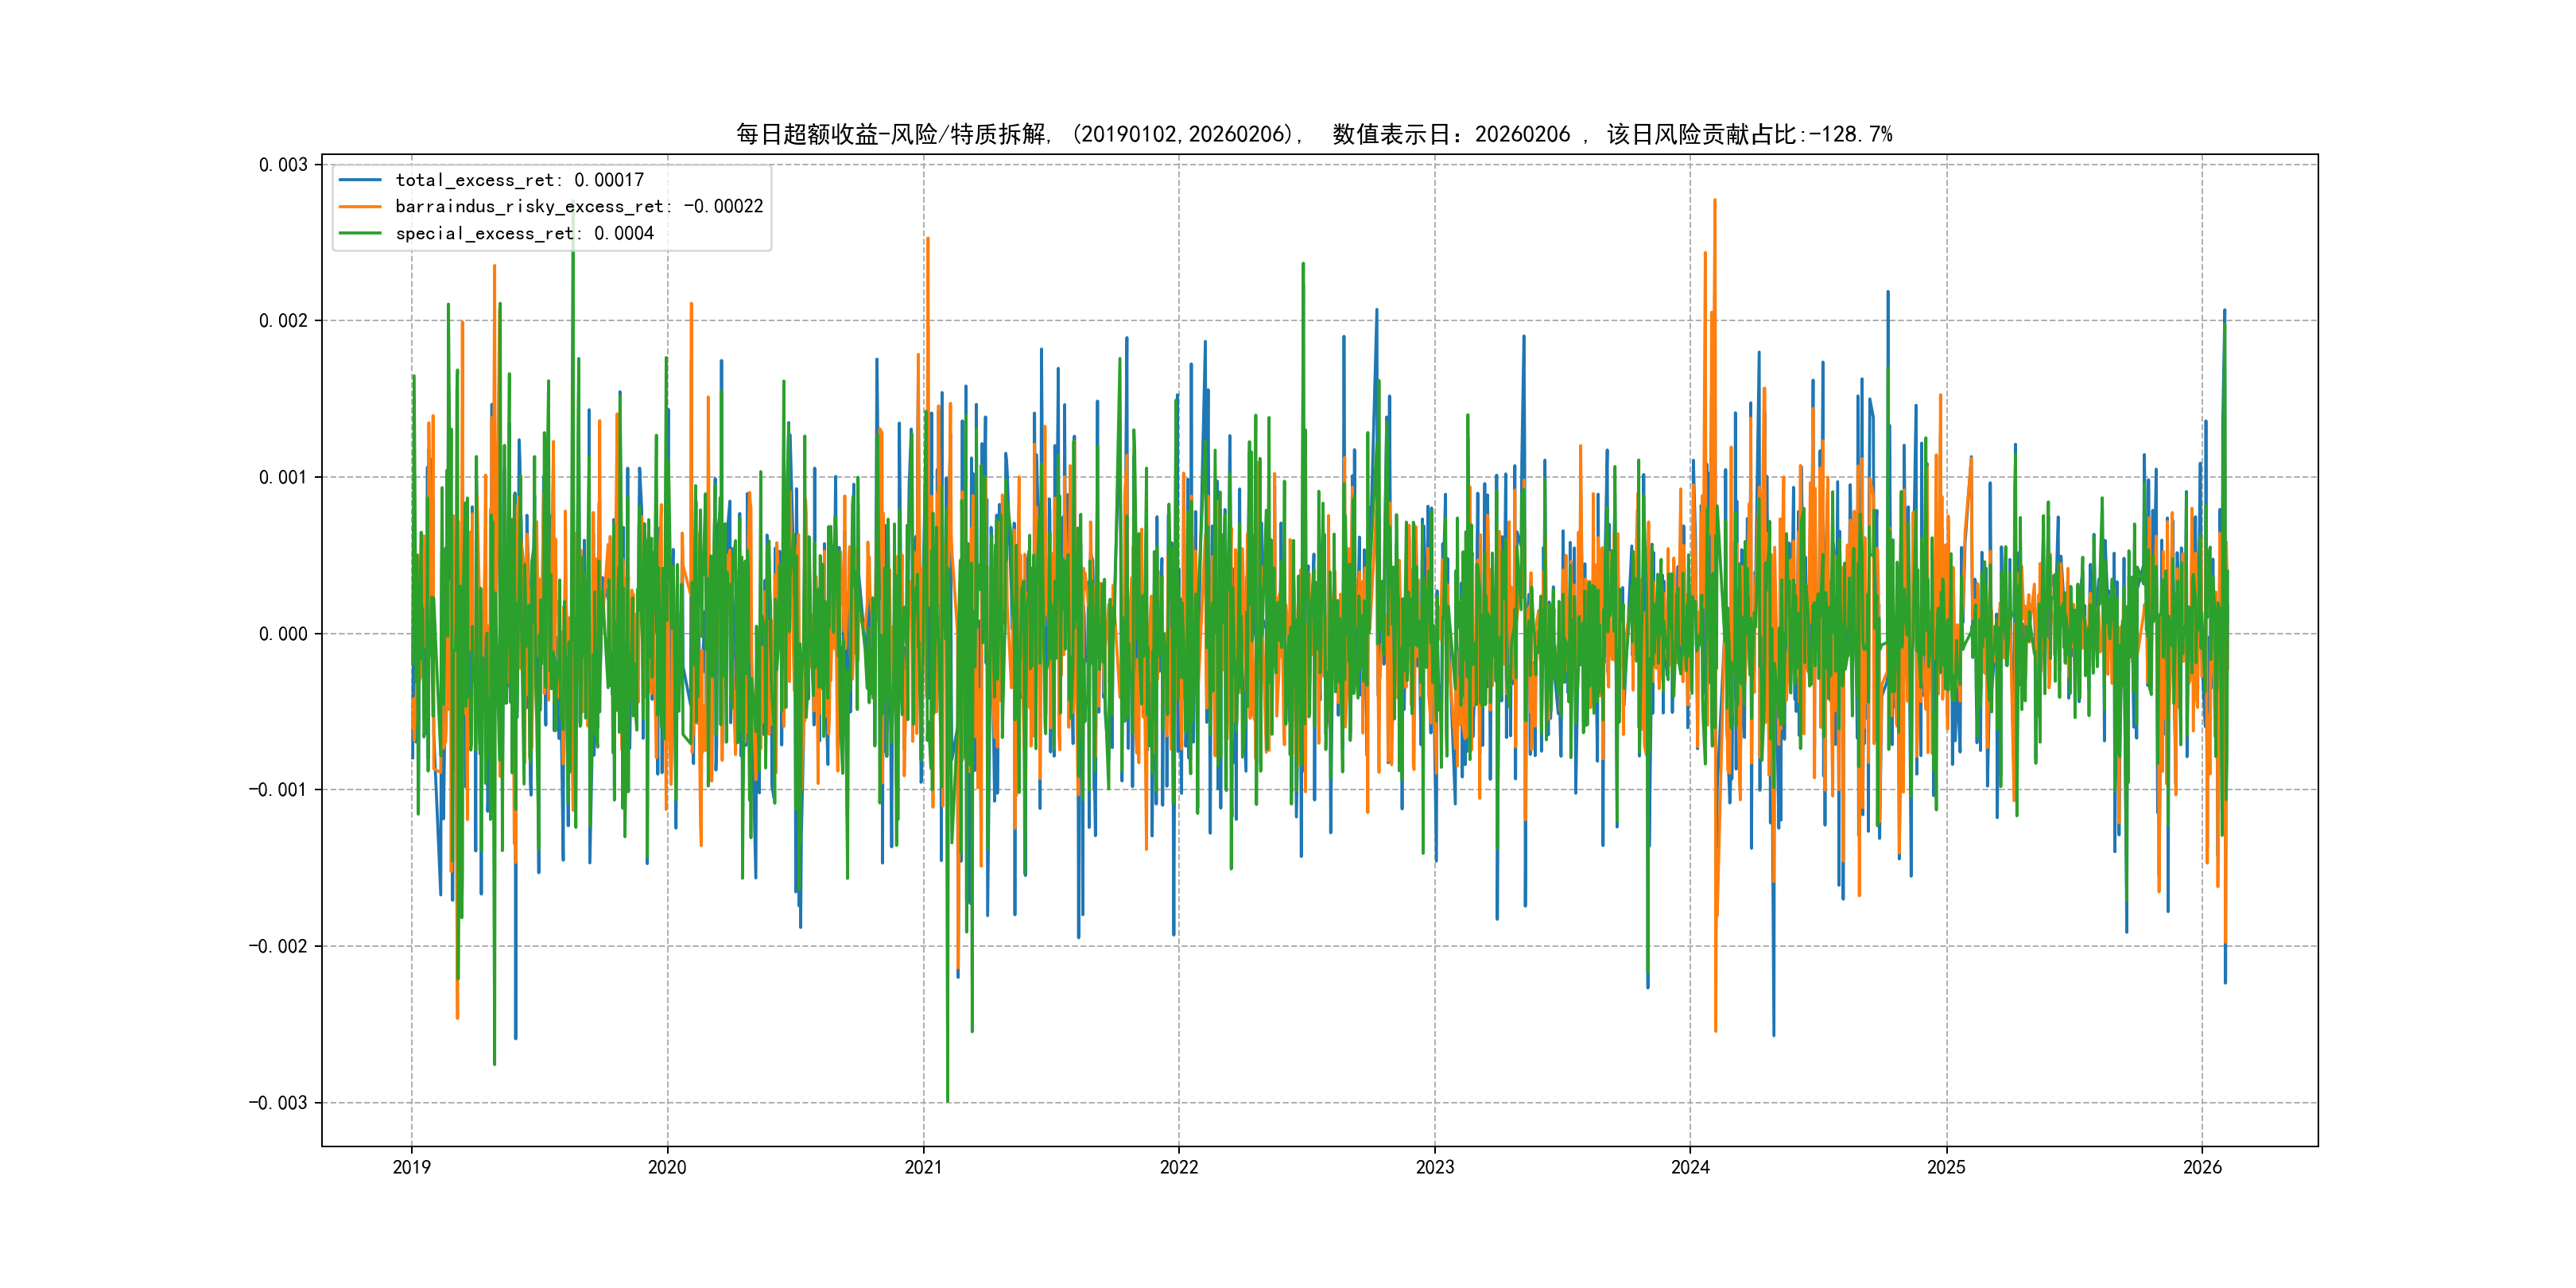Image resolution: width=2576 pixels, height=1288 pixels.
Task: Select the special_excess_ret legend label
Action: tap(524, 233)
